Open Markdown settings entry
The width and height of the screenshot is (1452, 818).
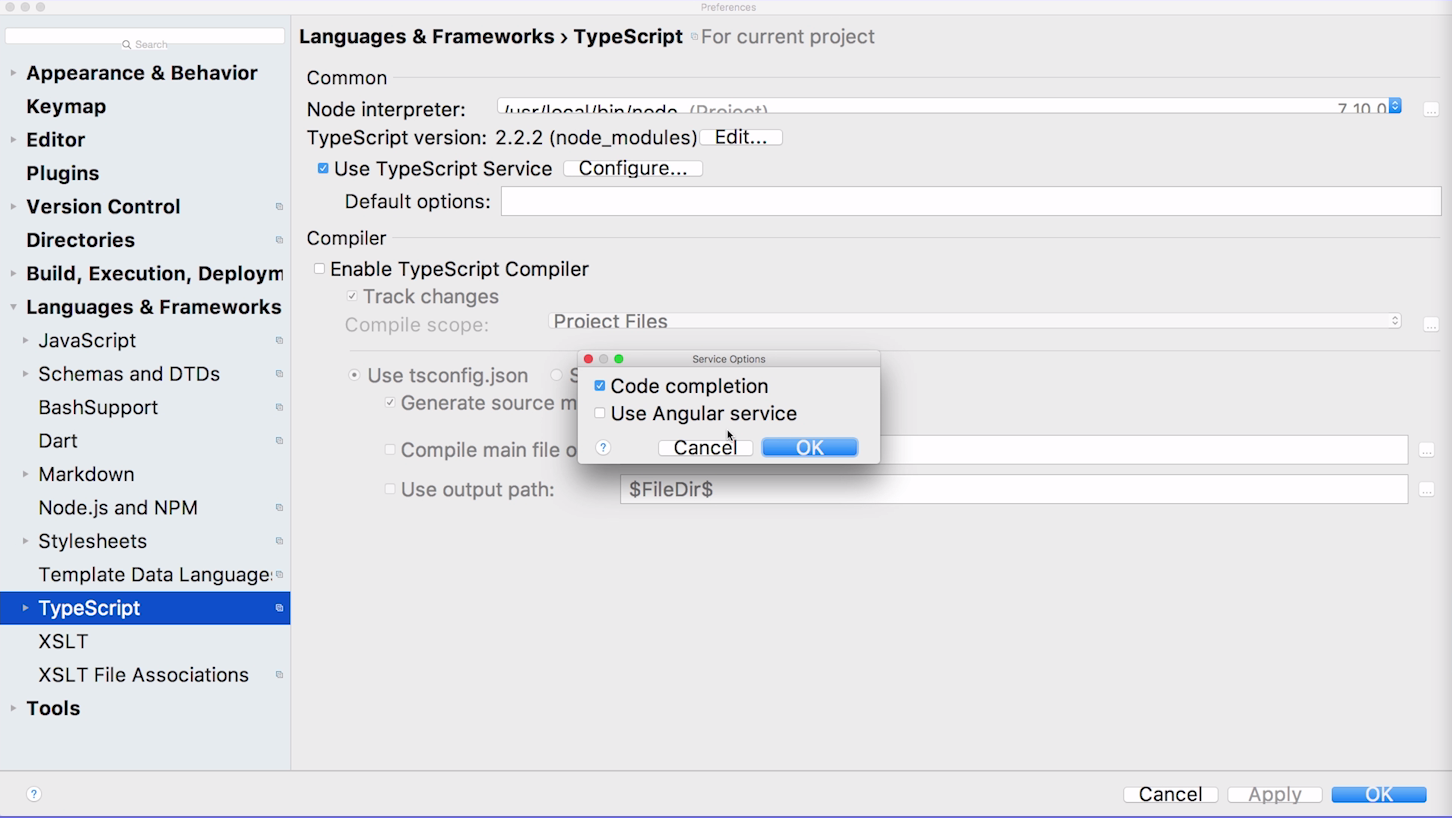coord(86,475)
